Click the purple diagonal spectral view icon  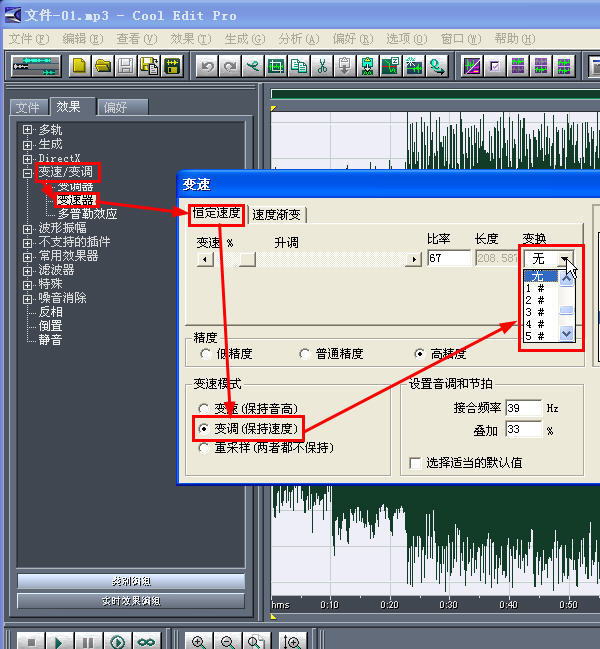coord(472,66)
